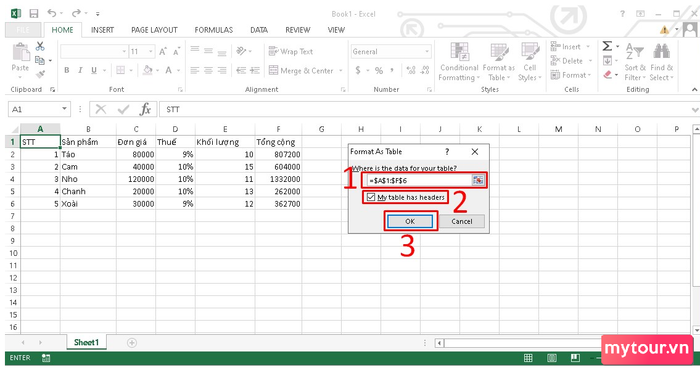The height and width of the screenshot is (373, 700).
Task: Open the Name Box dropdown arrow
Action: click(64, 109)
